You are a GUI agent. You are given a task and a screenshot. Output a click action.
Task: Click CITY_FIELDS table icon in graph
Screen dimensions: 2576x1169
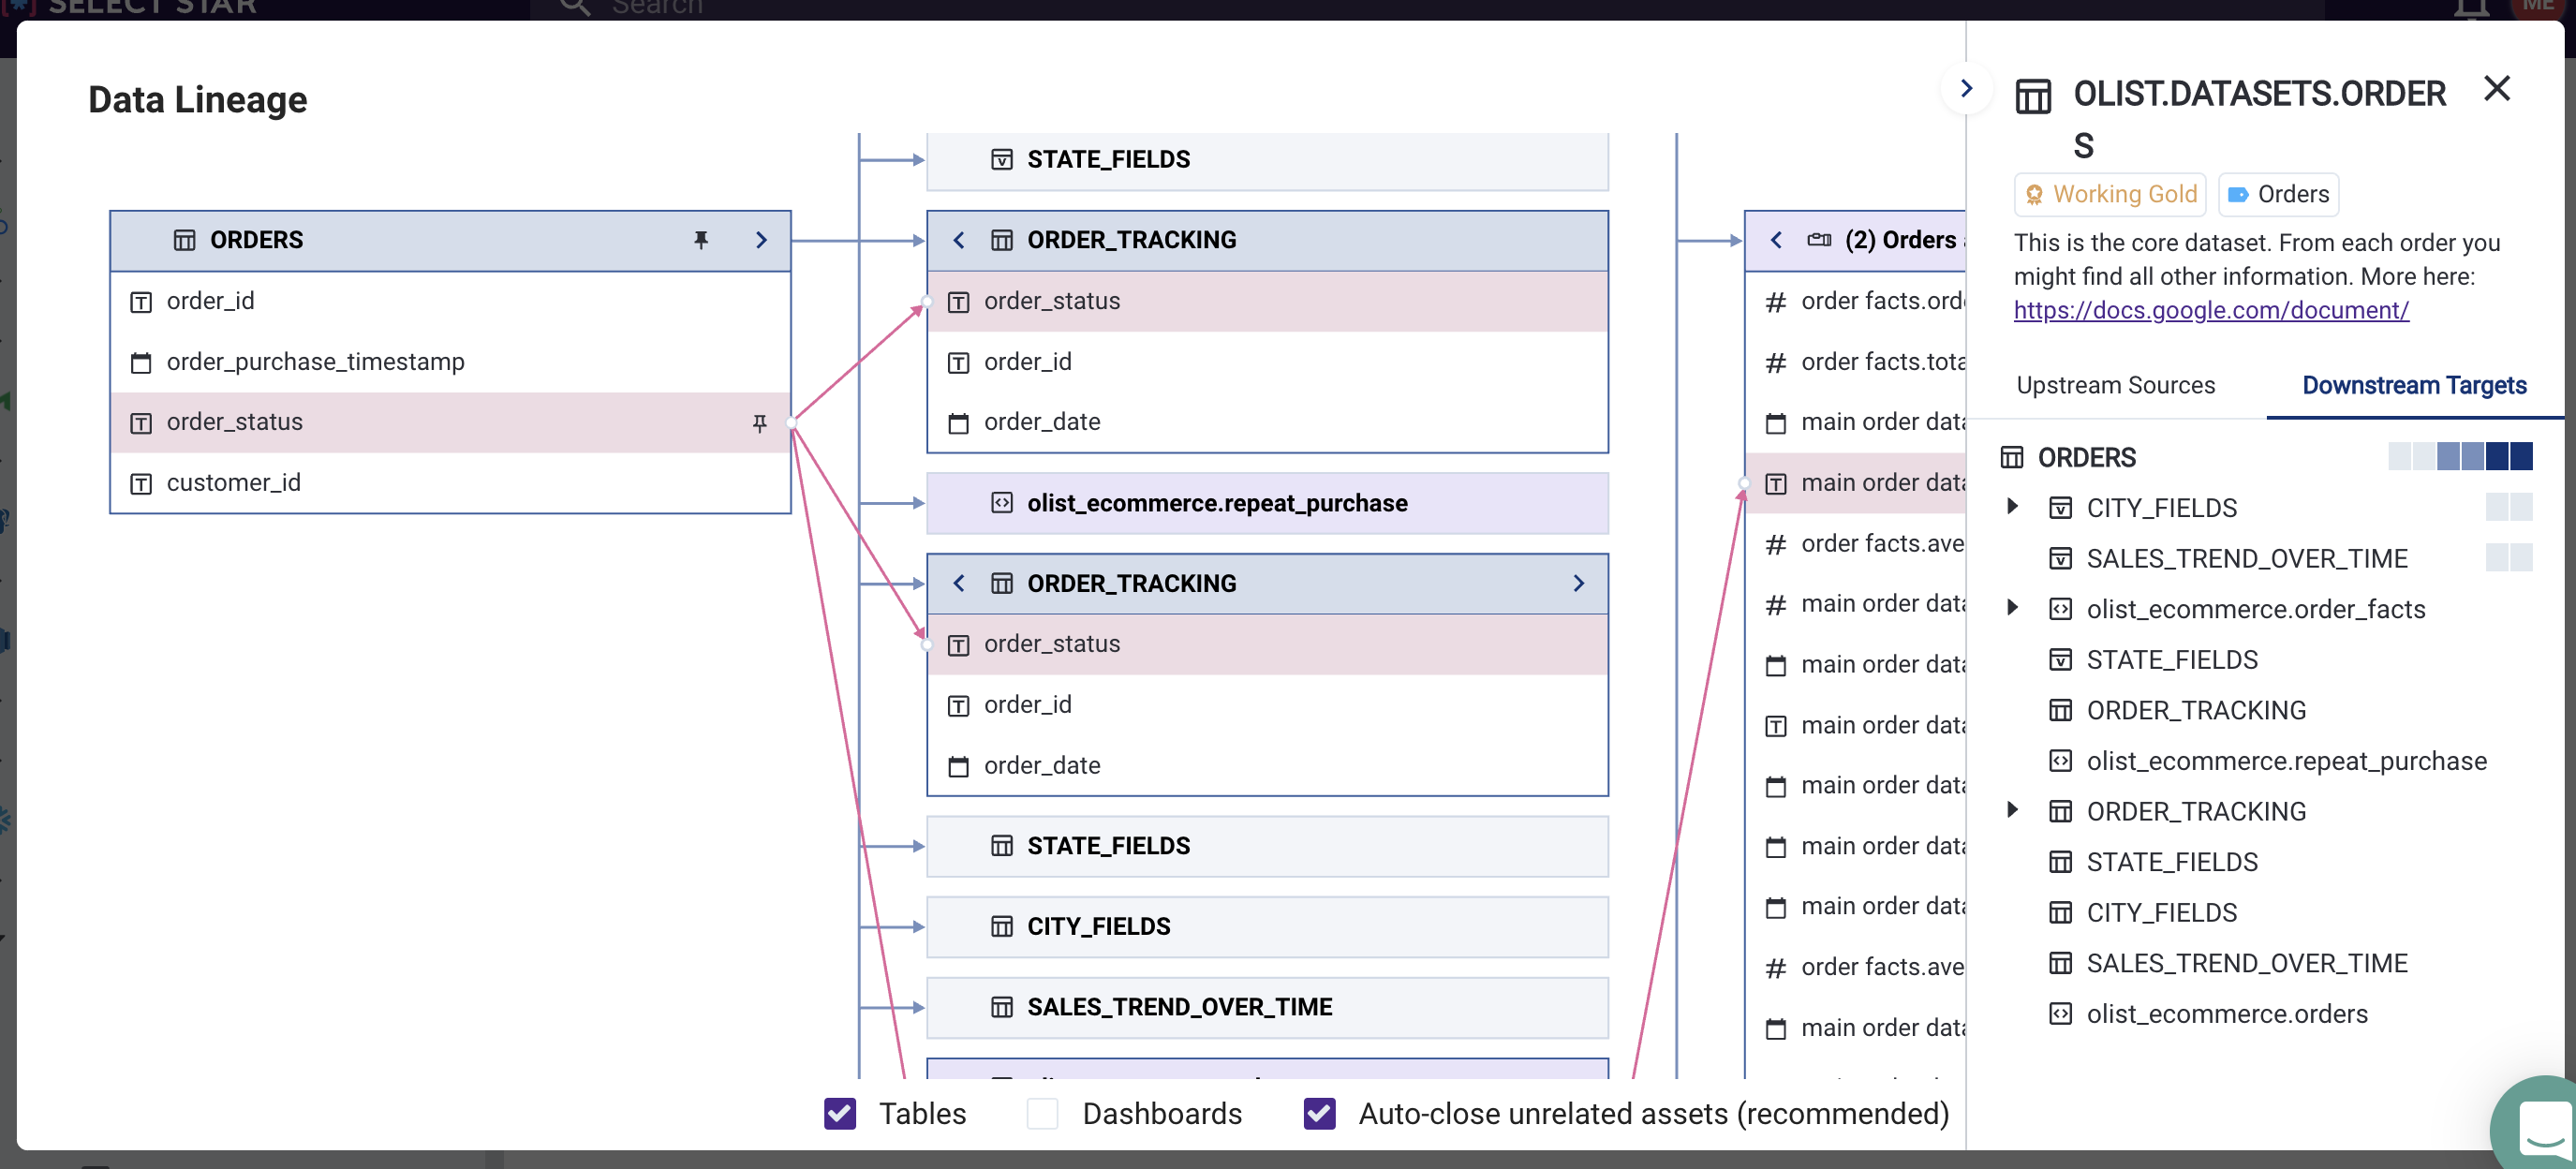point(1002,927)
